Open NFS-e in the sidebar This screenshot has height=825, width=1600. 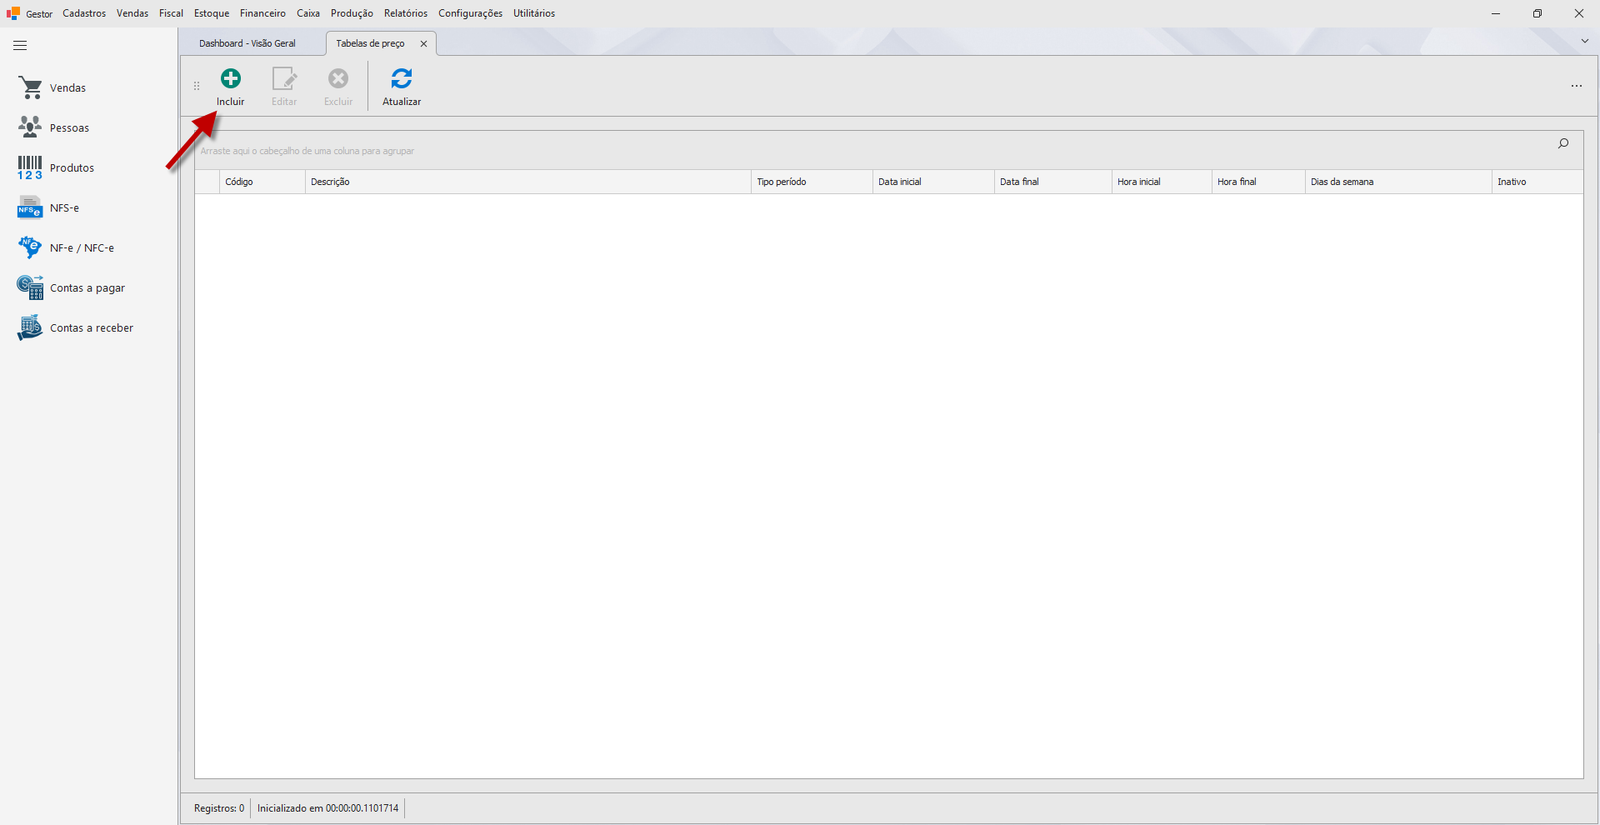48,208
